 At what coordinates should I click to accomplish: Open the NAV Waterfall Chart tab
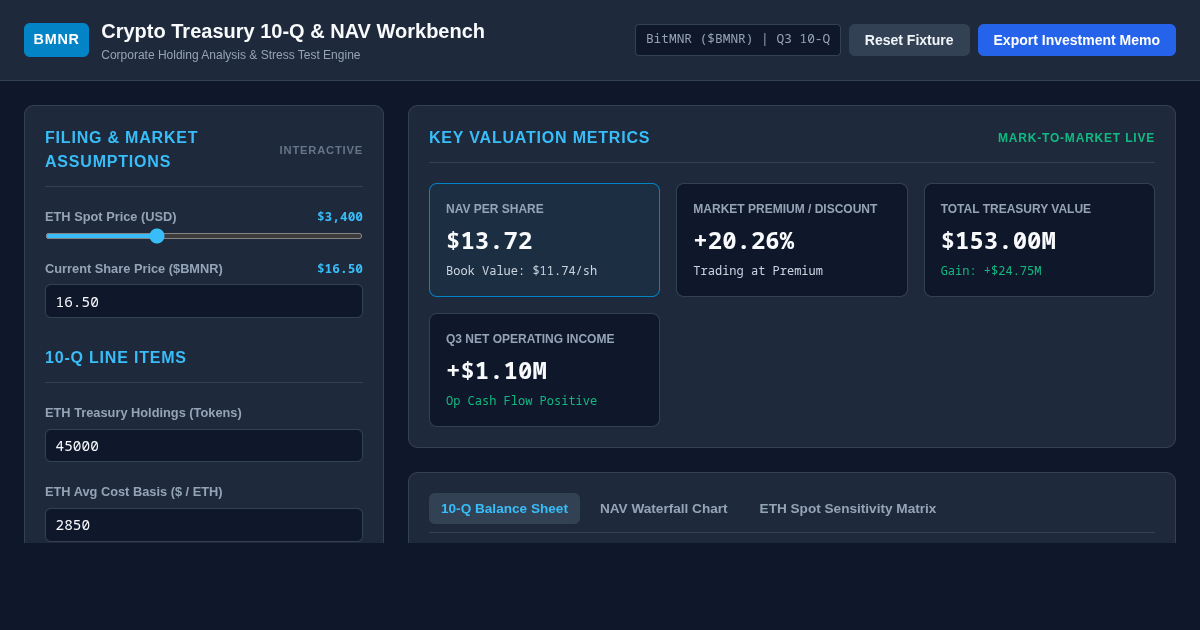[664, 508]
